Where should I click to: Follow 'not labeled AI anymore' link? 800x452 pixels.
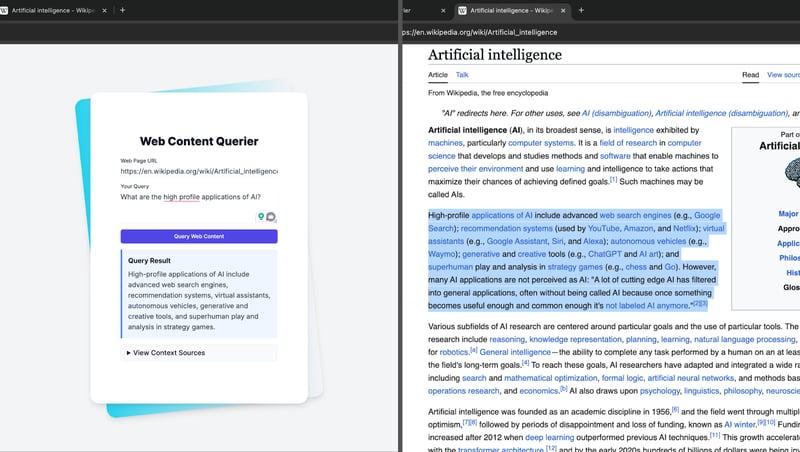click(646, 306)
